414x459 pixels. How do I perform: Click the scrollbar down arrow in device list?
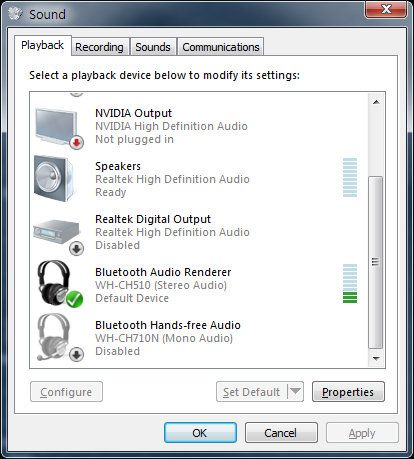[376, 358]
